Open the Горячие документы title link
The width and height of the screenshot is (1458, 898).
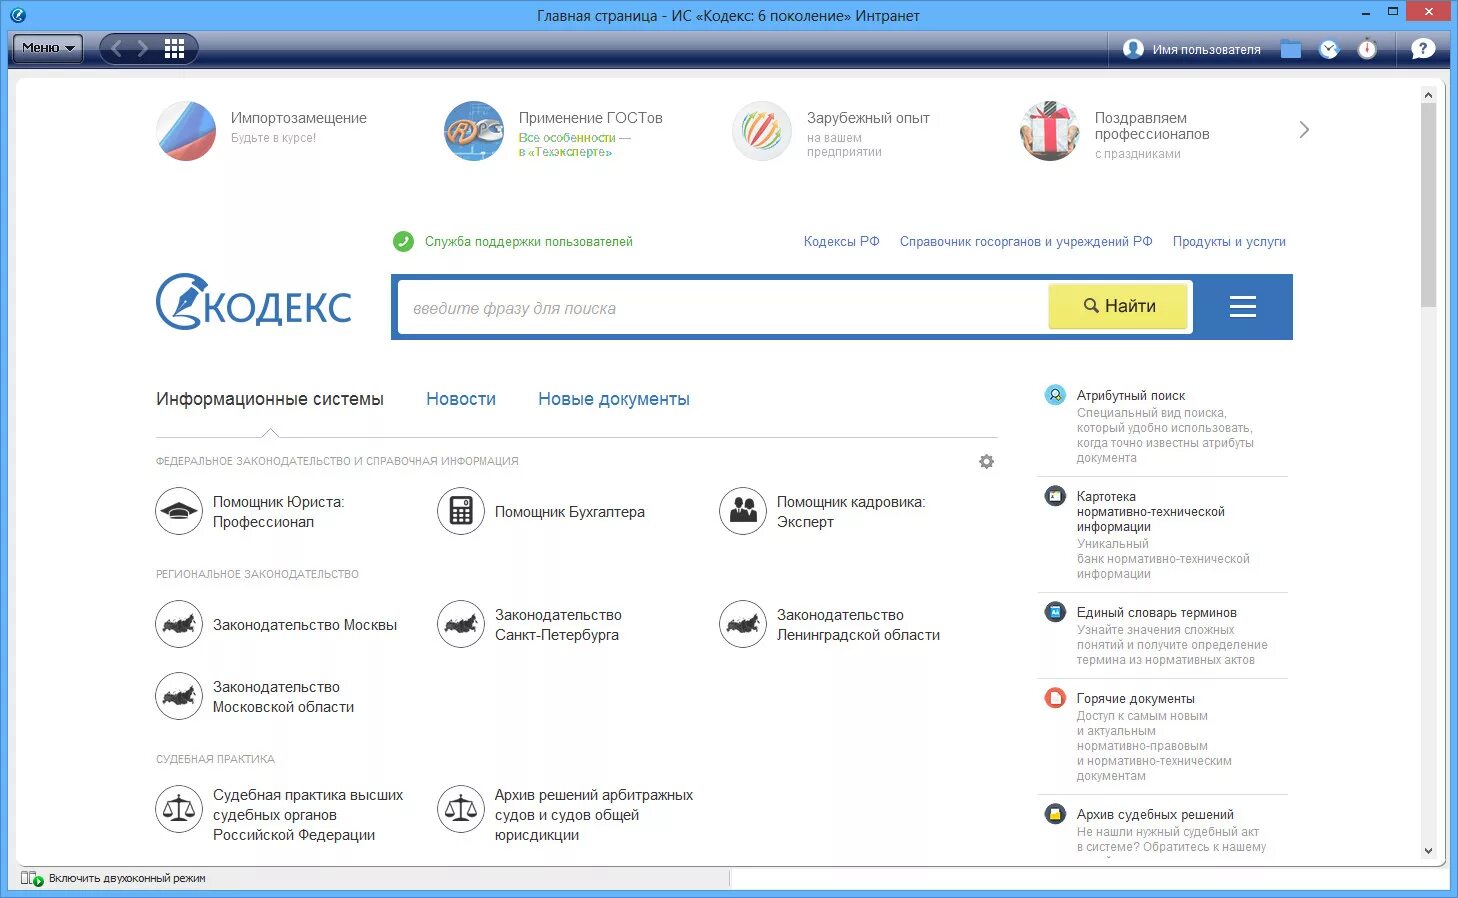[1136, 699]
